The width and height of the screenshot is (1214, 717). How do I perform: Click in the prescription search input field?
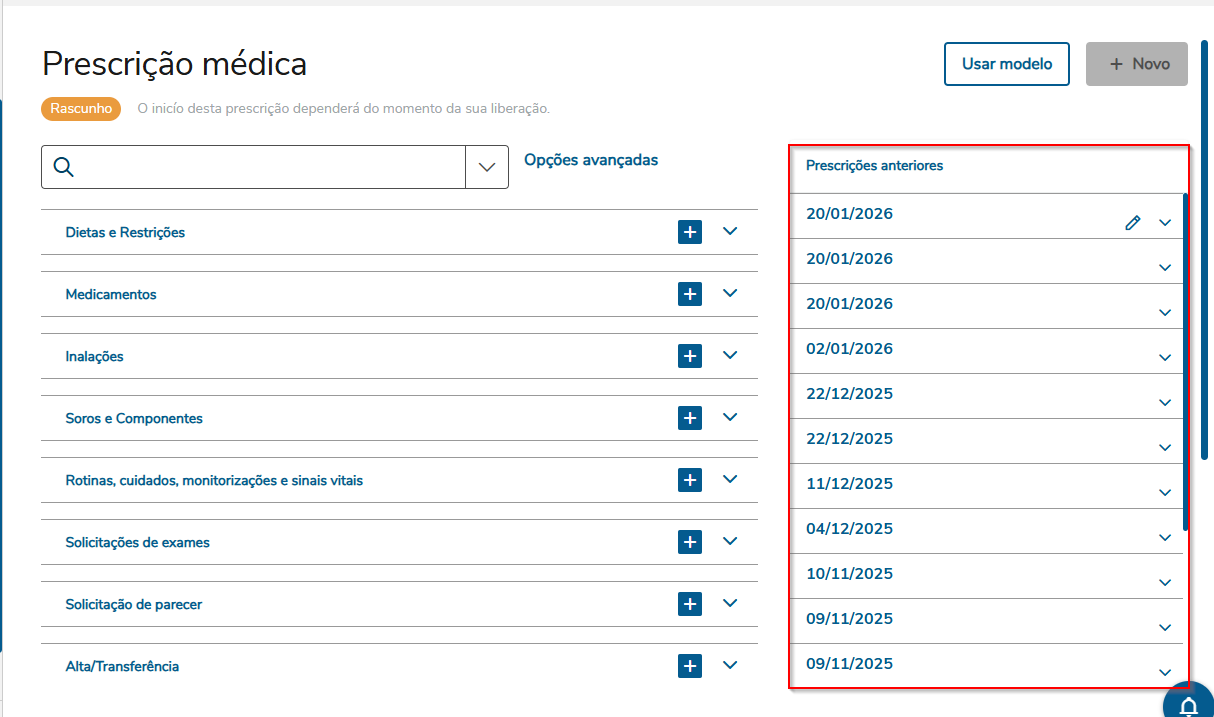coord(270,167)
